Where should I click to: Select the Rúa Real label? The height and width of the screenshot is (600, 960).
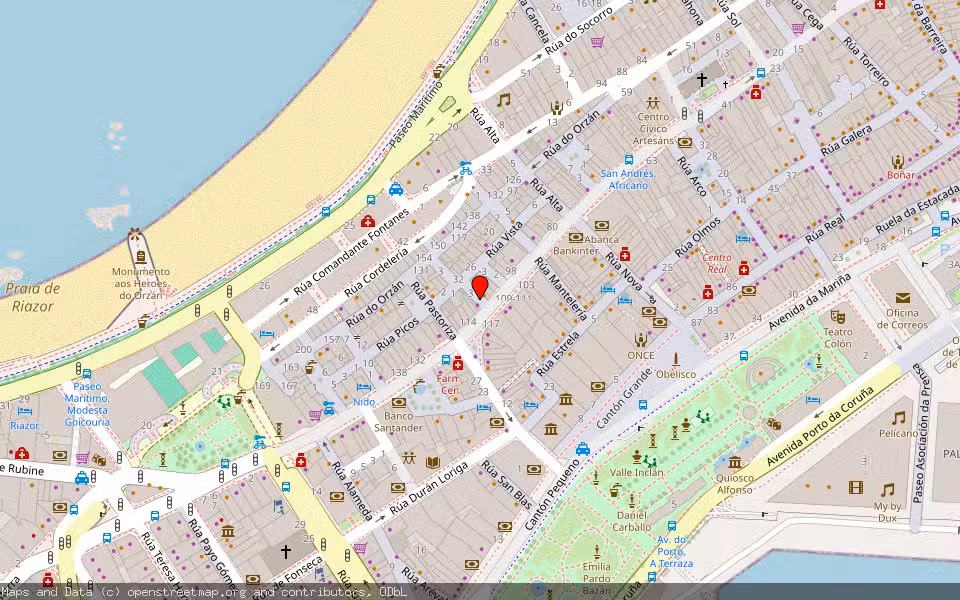pos(825,229)
